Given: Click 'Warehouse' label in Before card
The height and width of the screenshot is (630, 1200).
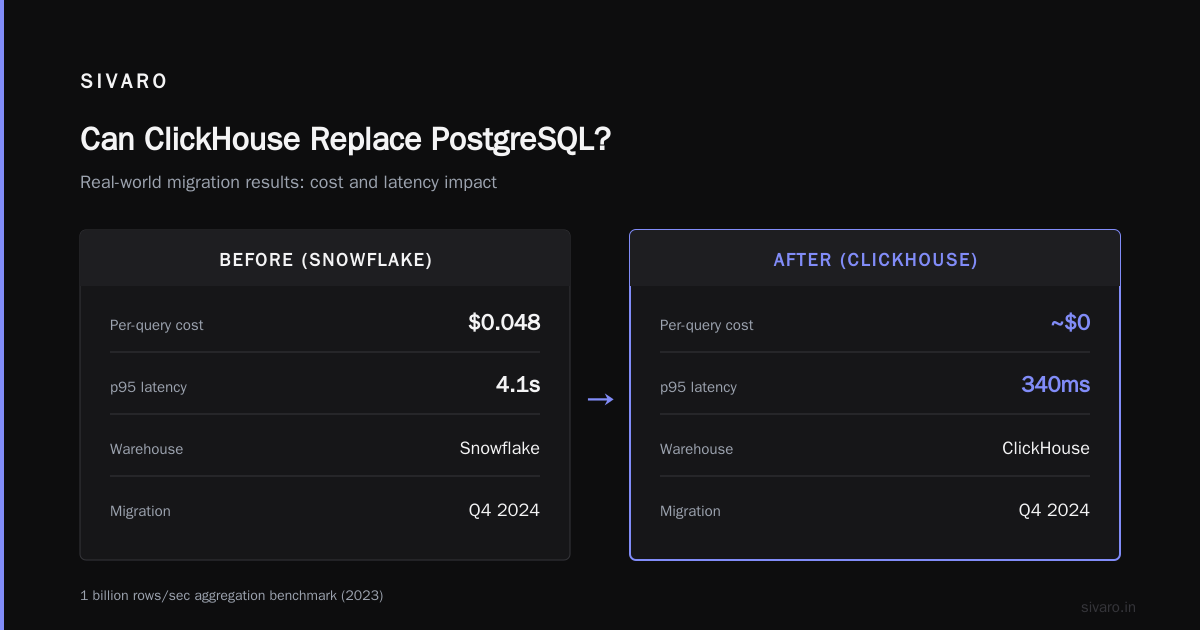Looking at the screenshot, I should (147, 449).
